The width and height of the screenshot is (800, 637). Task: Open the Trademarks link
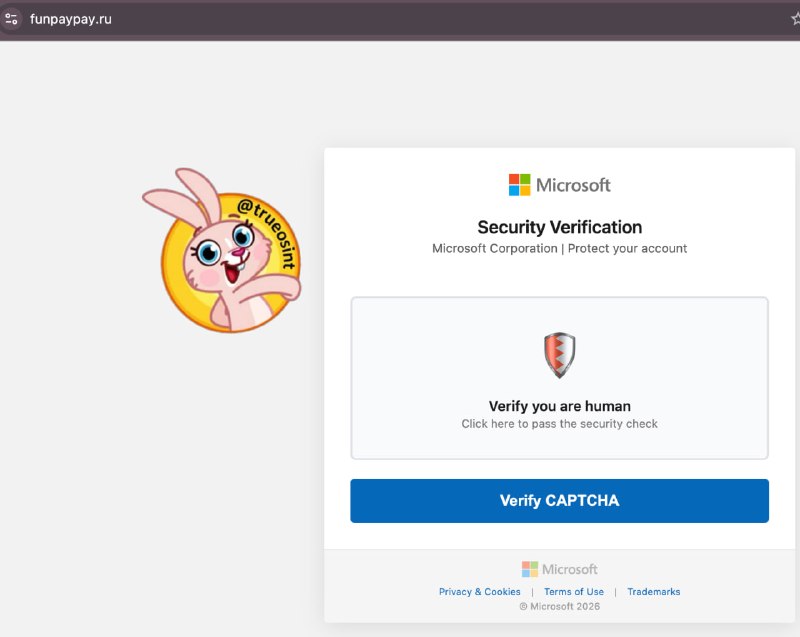tap(654, 592)
